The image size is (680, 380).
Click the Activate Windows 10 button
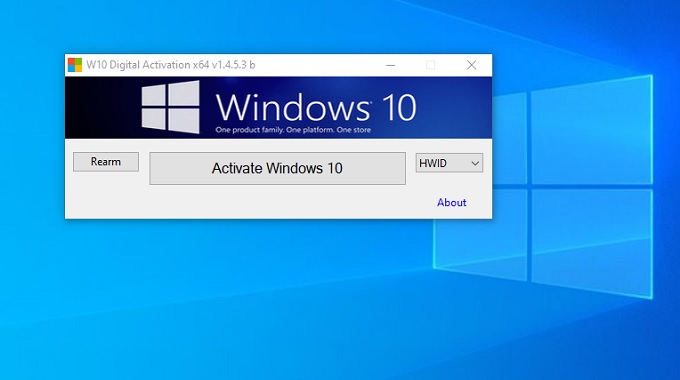[x=278, y=168]
